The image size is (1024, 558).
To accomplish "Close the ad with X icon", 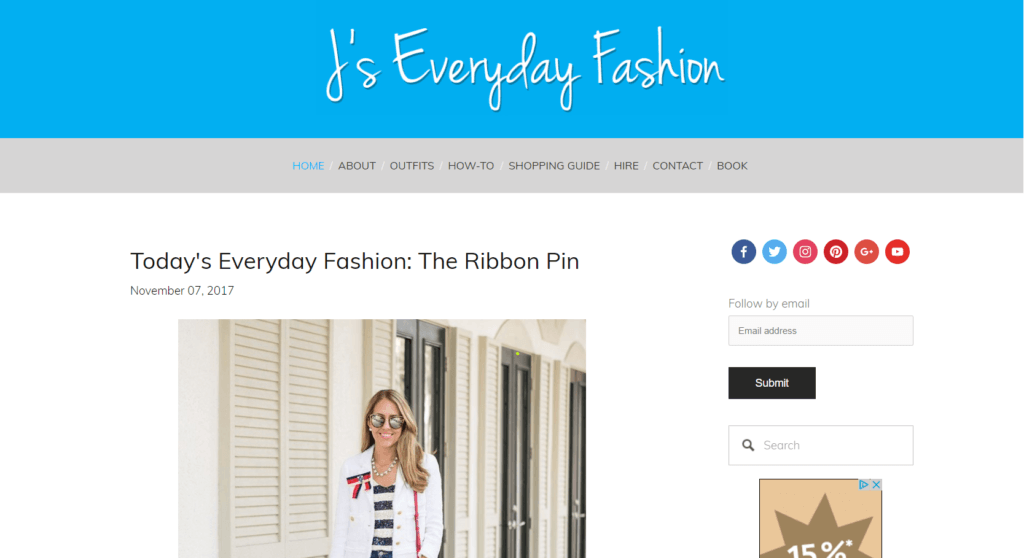I will coord(876,485).
